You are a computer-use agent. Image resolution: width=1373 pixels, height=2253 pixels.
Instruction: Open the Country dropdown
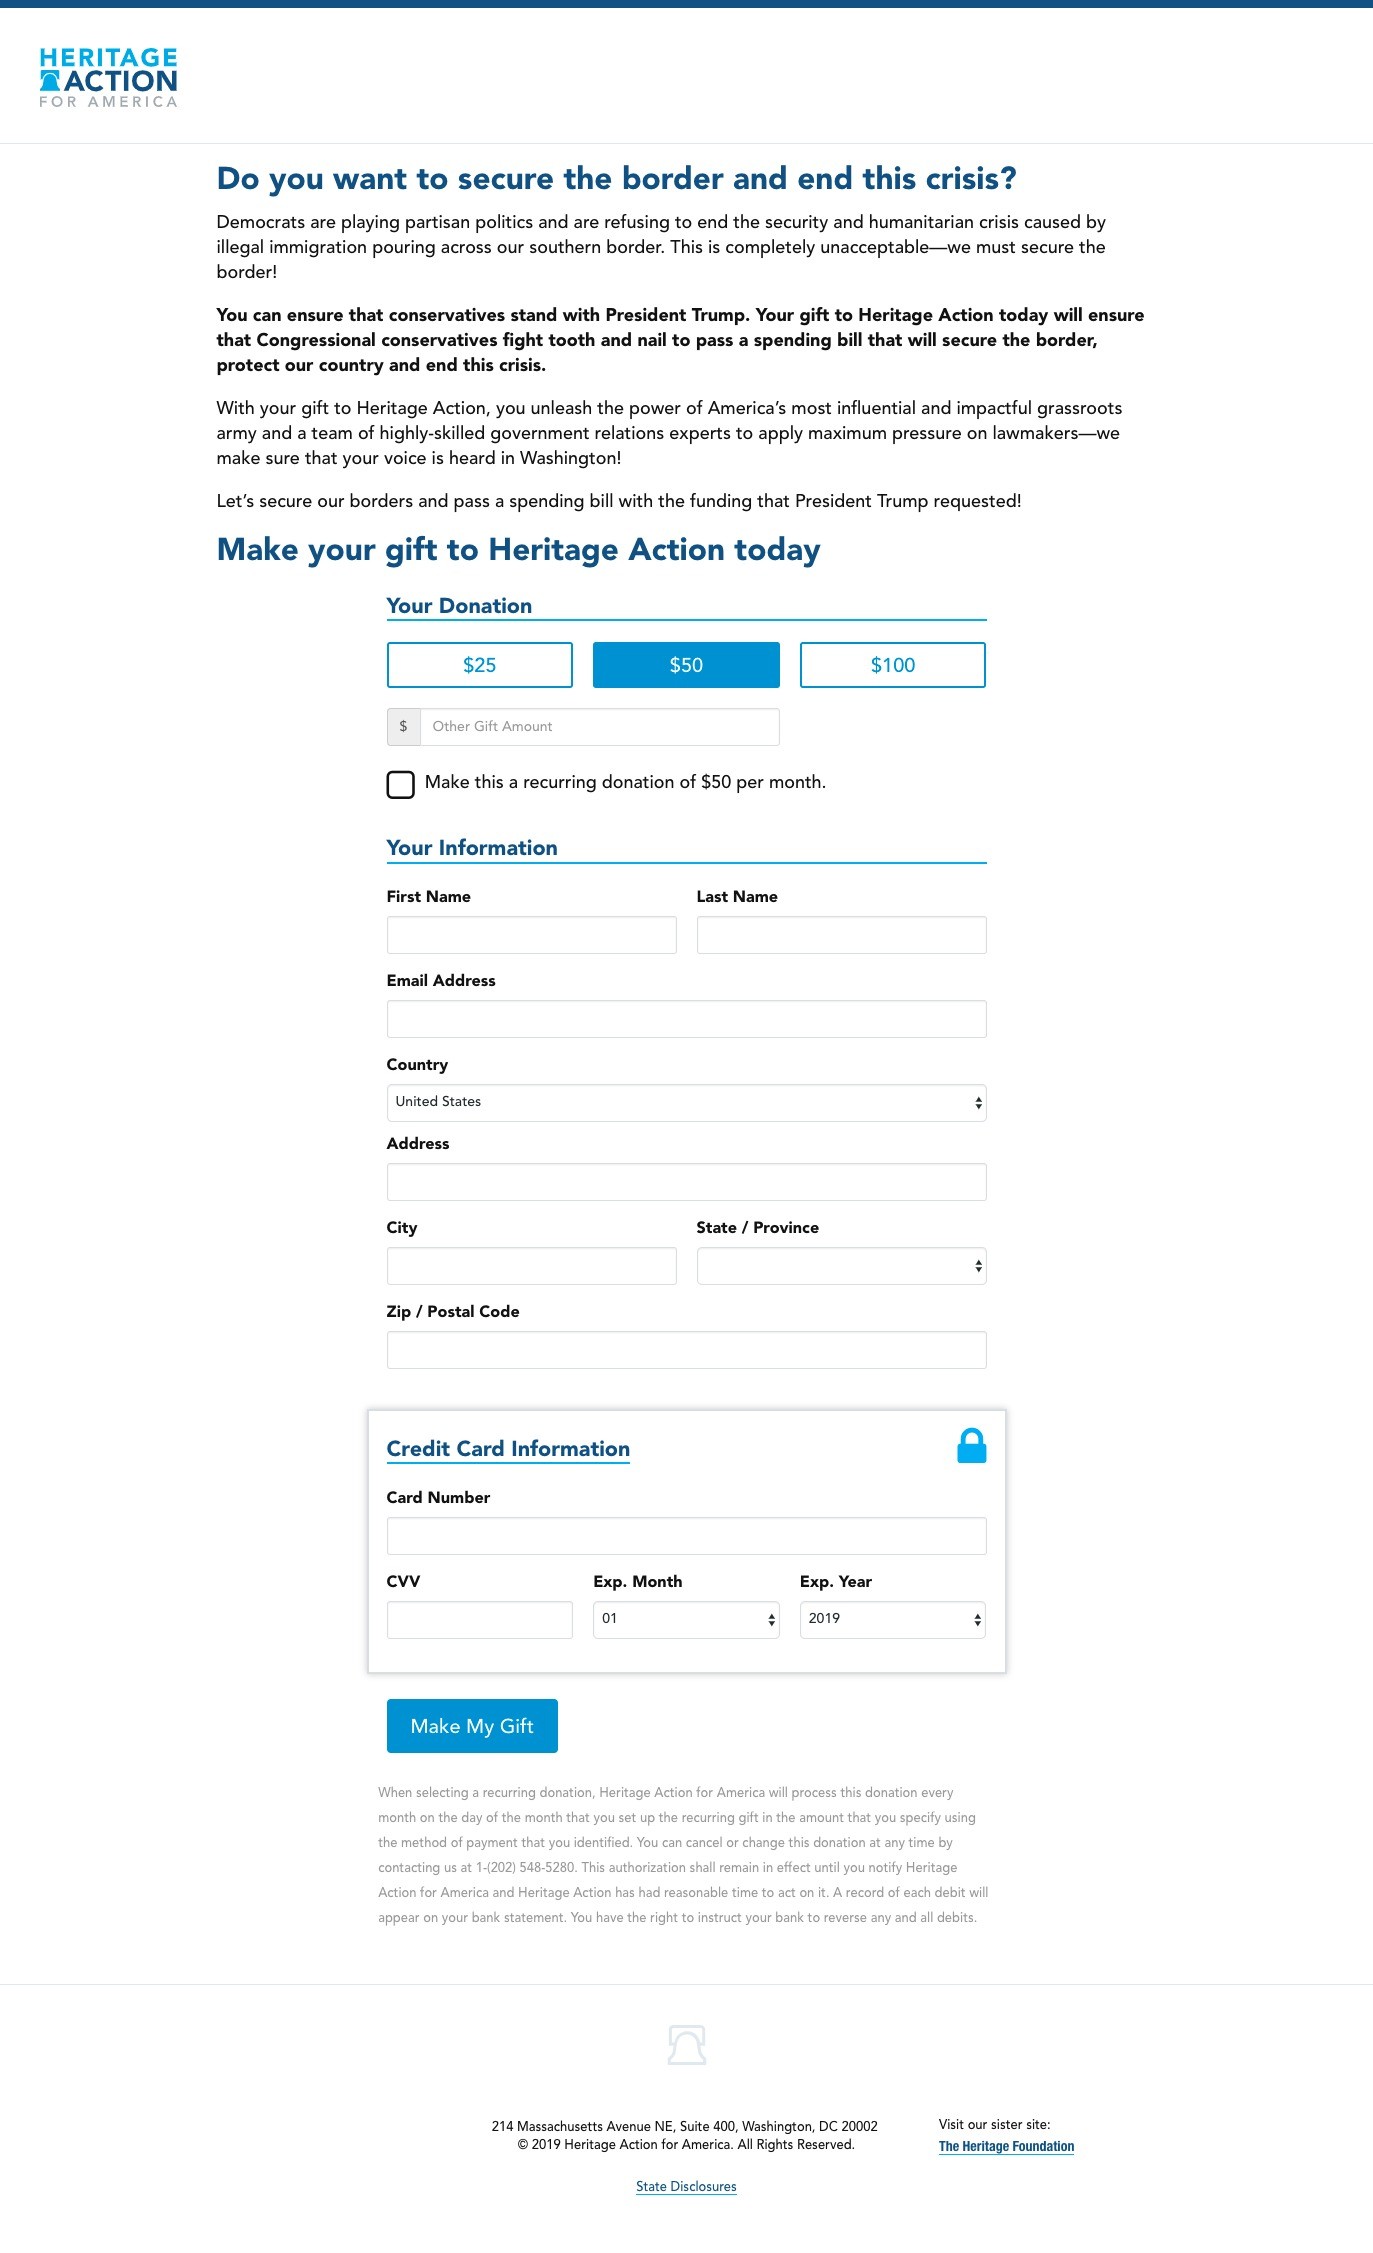point(686,1102)
